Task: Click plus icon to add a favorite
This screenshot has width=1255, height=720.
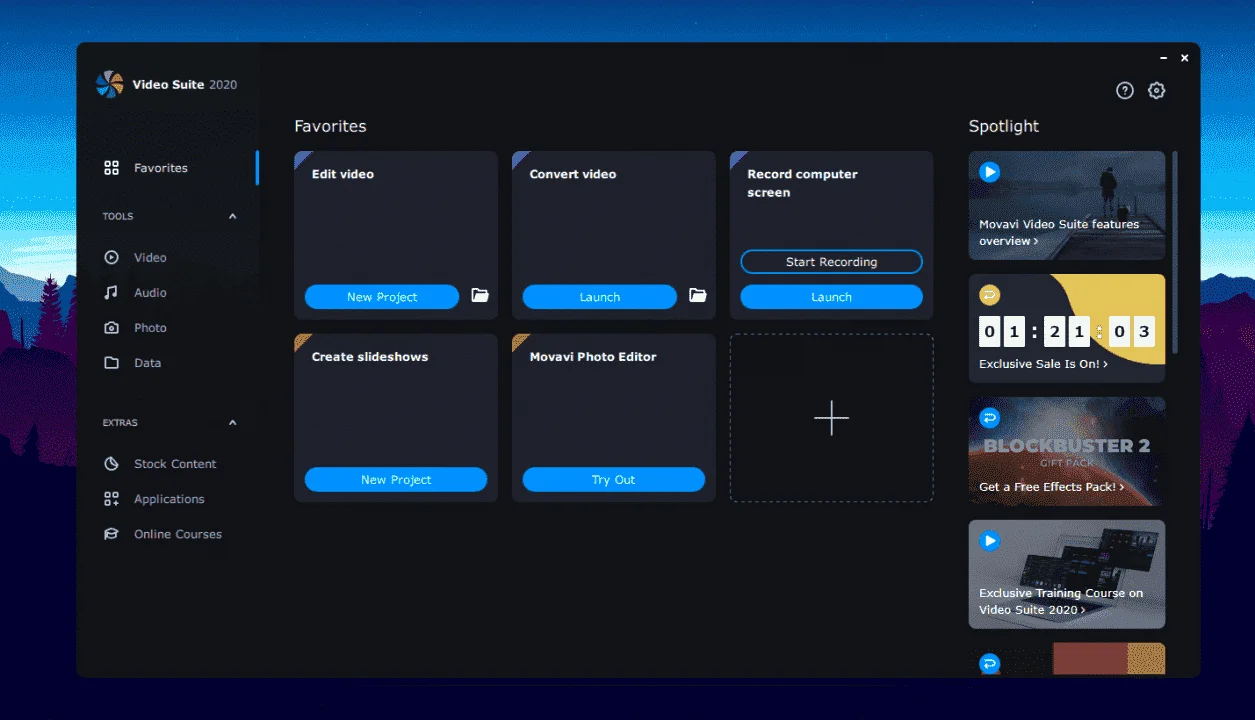Action: [831, 418]
